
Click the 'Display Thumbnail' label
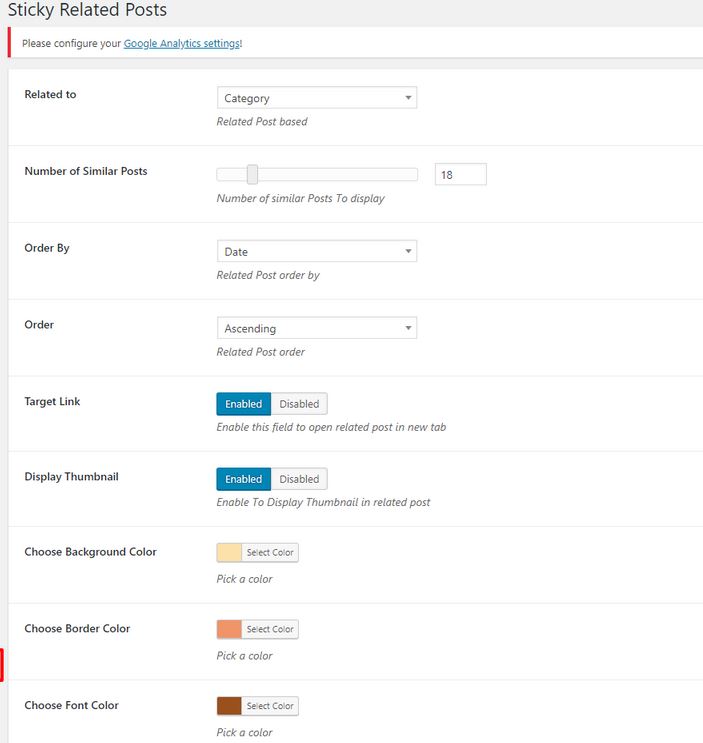(72, 477)
